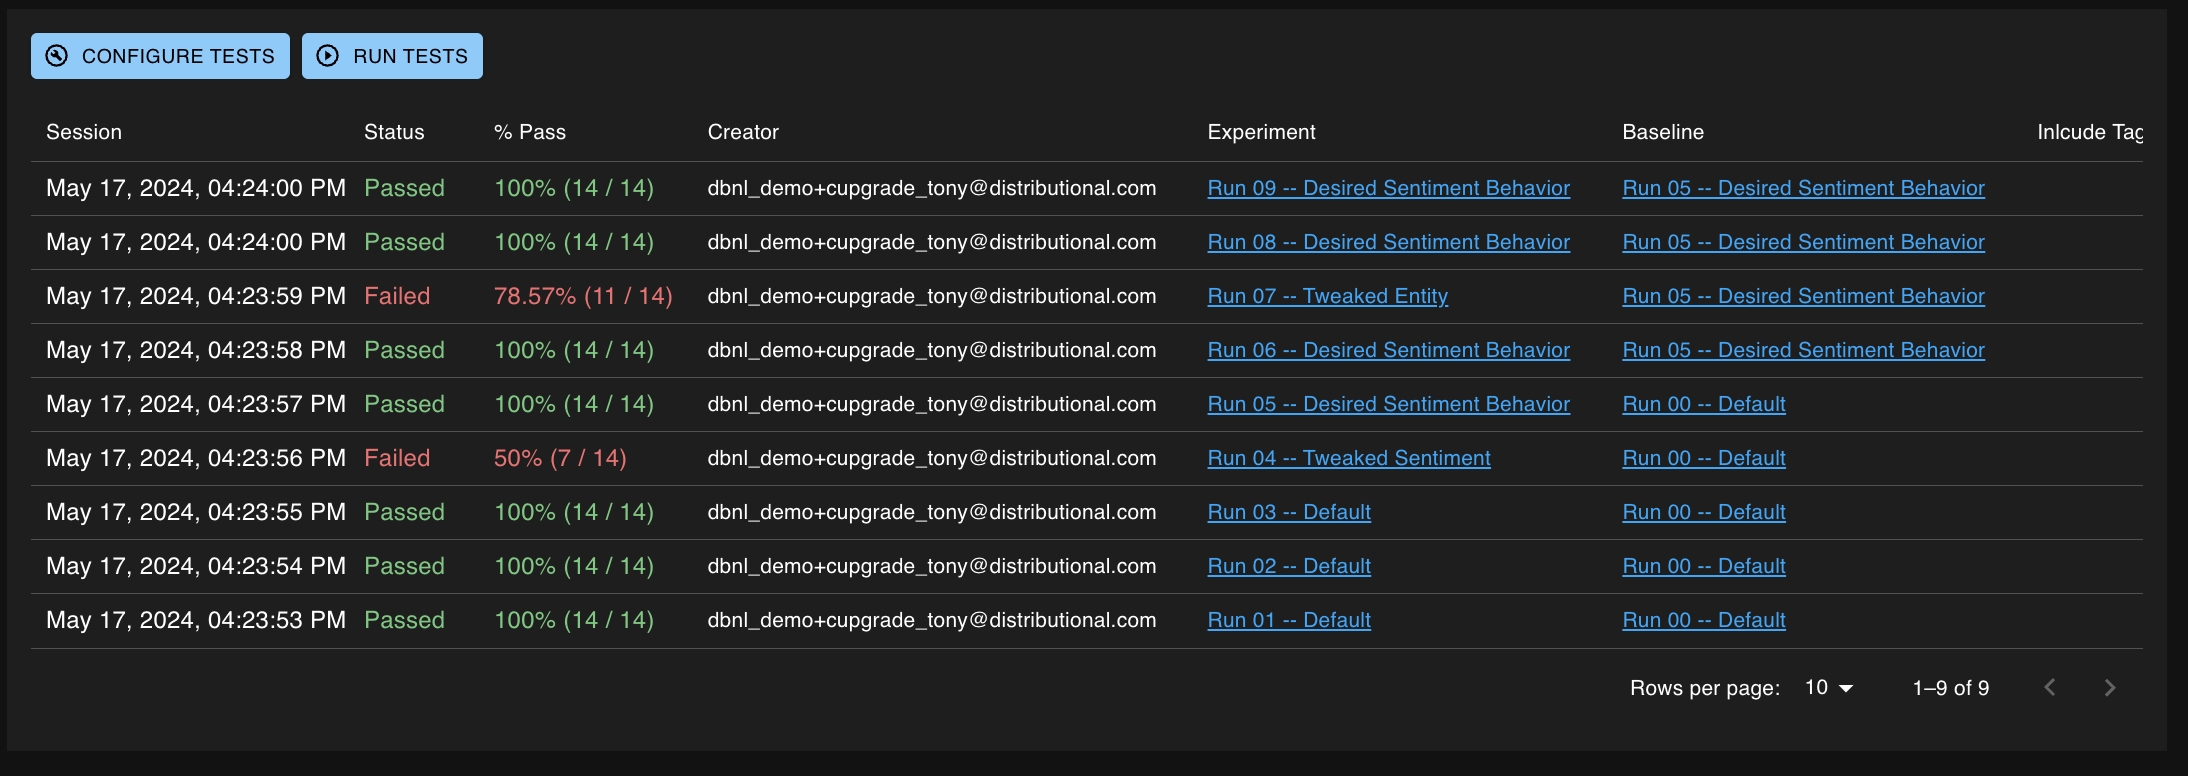
Task: Open Run 06 -- Desired Sentiment Behavior experiment
Action: click(x=1388, y=350)
